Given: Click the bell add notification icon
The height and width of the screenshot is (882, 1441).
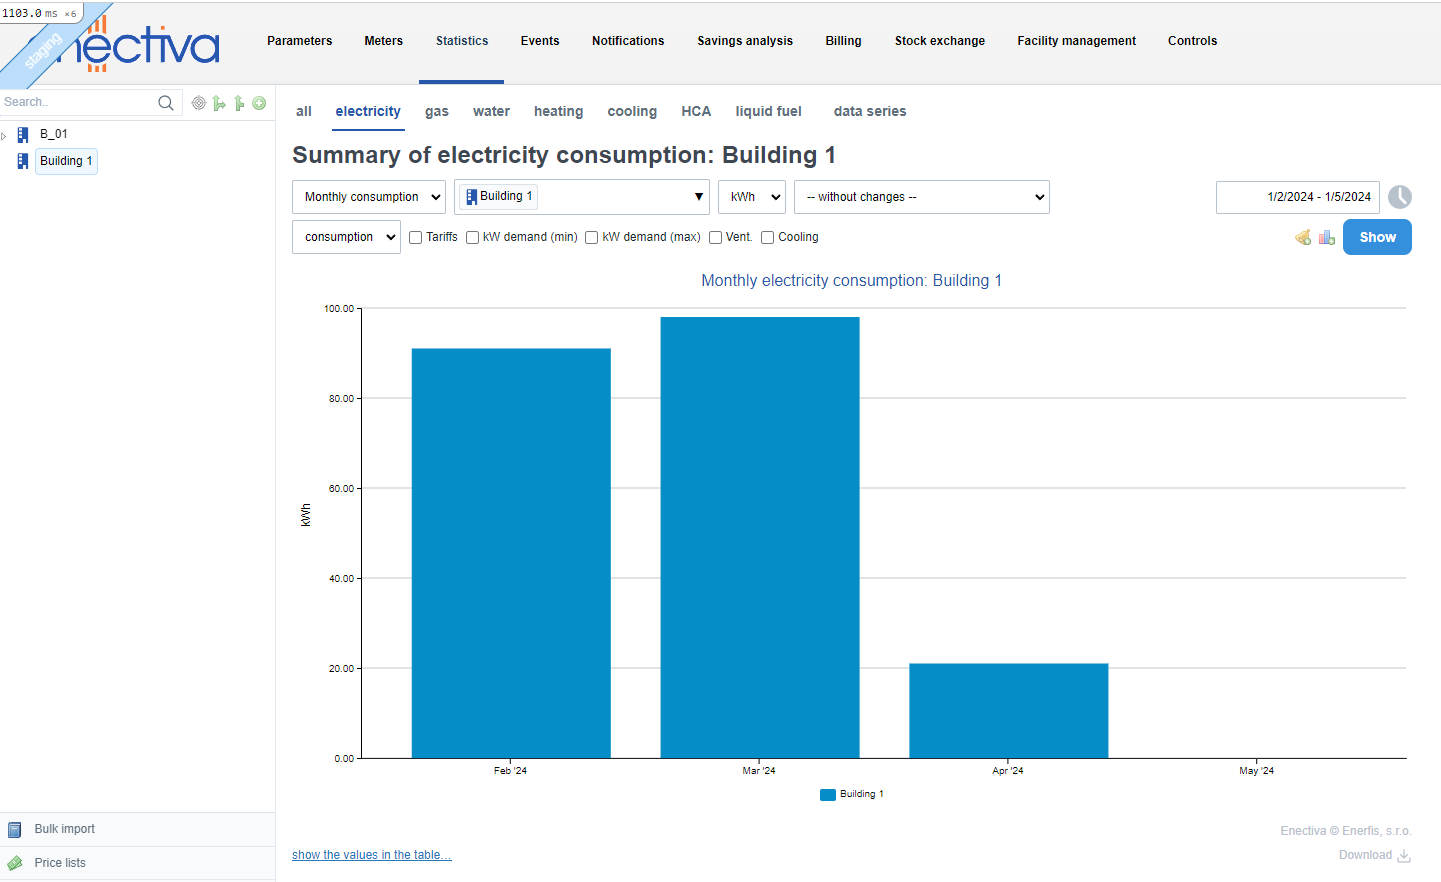Looking at the screenshot, I should click(x=1303, y=237).
